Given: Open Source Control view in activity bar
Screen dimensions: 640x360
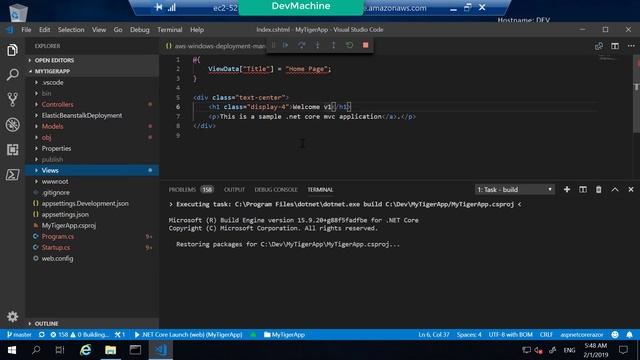Looking at the screenshot, I should point(12,100).
